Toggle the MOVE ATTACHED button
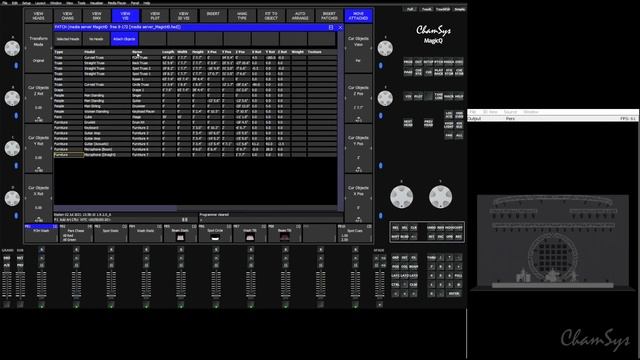The width and height of the screenshot is (640, 360). (x=358, y=16)
